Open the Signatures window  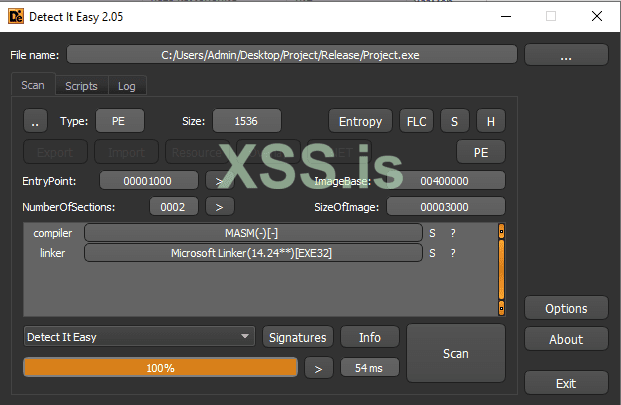coord(298,337)
